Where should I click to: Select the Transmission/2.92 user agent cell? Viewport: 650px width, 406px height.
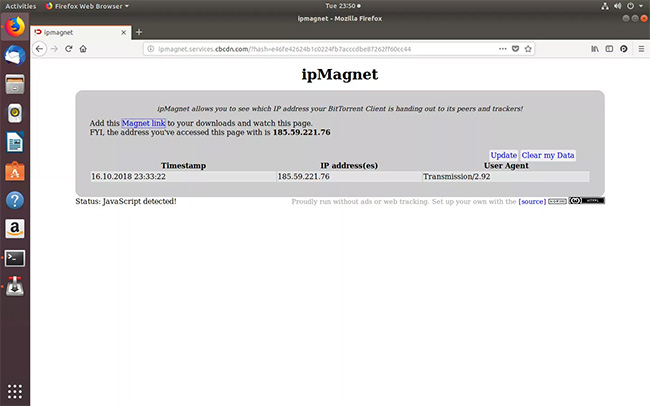pyautogui.click(x=506, y=177)
